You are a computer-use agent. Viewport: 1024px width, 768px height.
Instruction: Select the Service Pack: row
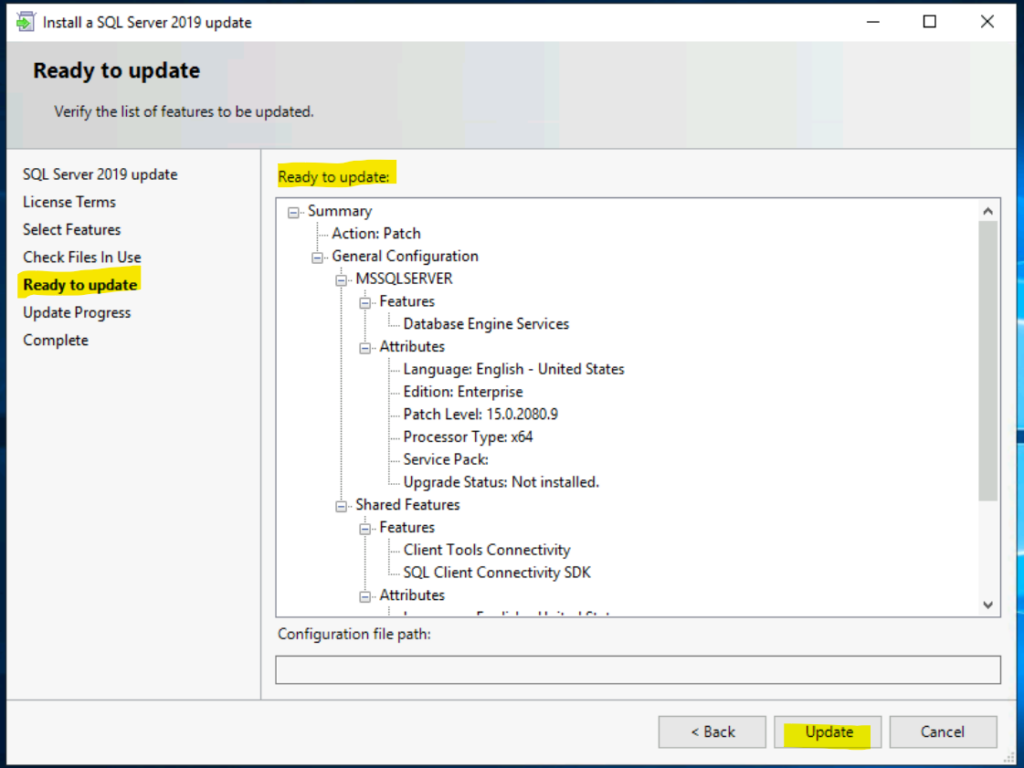[x=445, y=459]
